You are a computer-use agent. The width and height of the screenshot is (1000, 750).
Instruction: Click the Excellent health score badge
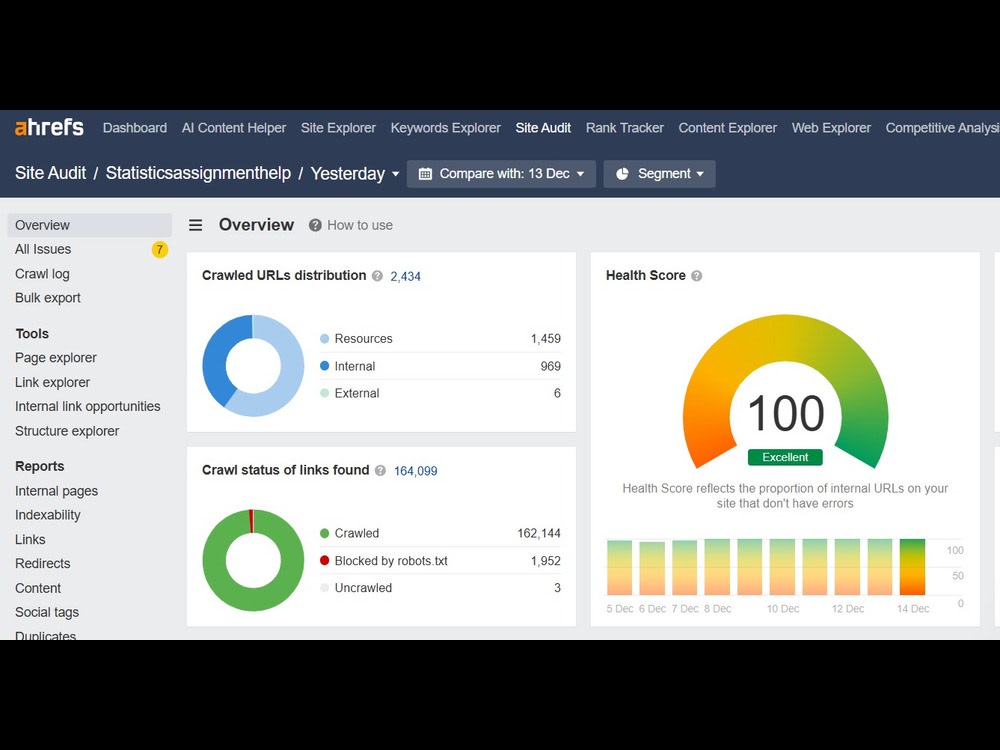(x=785, y=457)
